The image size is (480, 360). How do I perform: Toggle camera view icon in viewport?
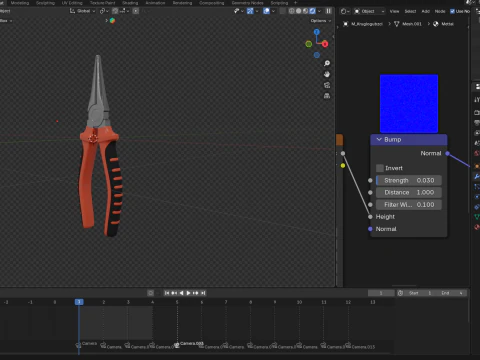pos(327,85)
